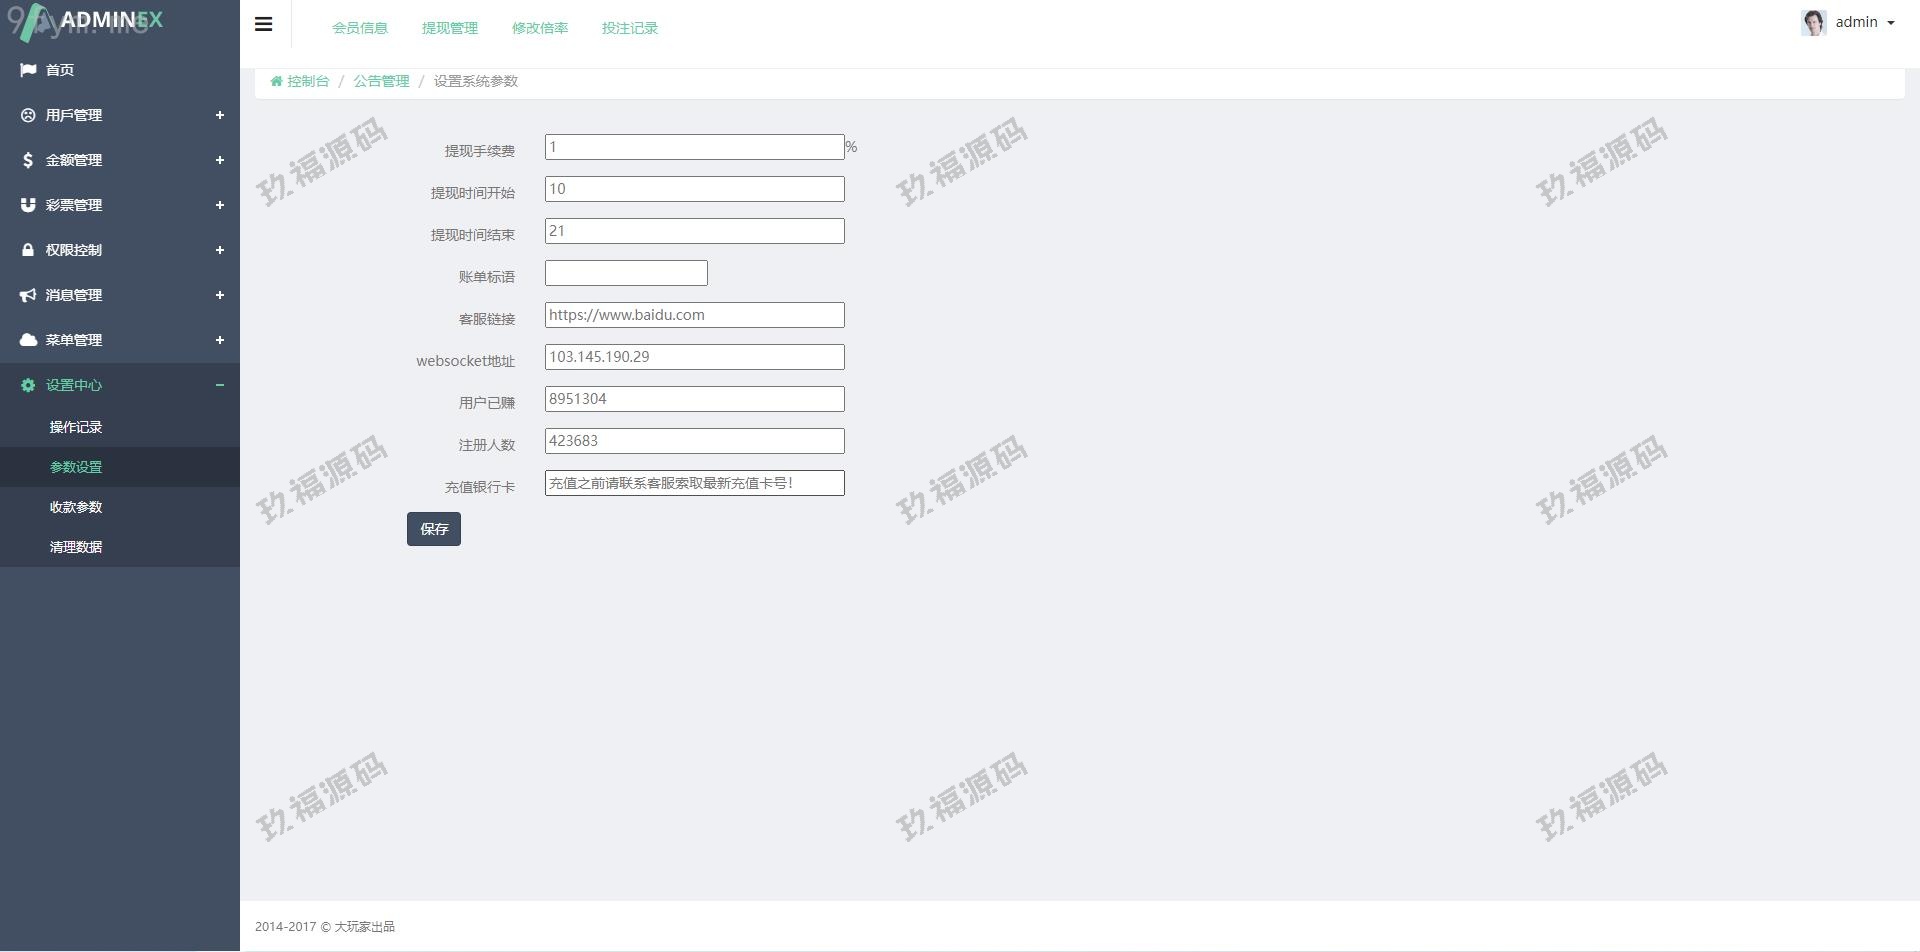This screenshot has width=1920, height=952.
Task: Click the websocket地址 input field
Action: tap(694, 357)
